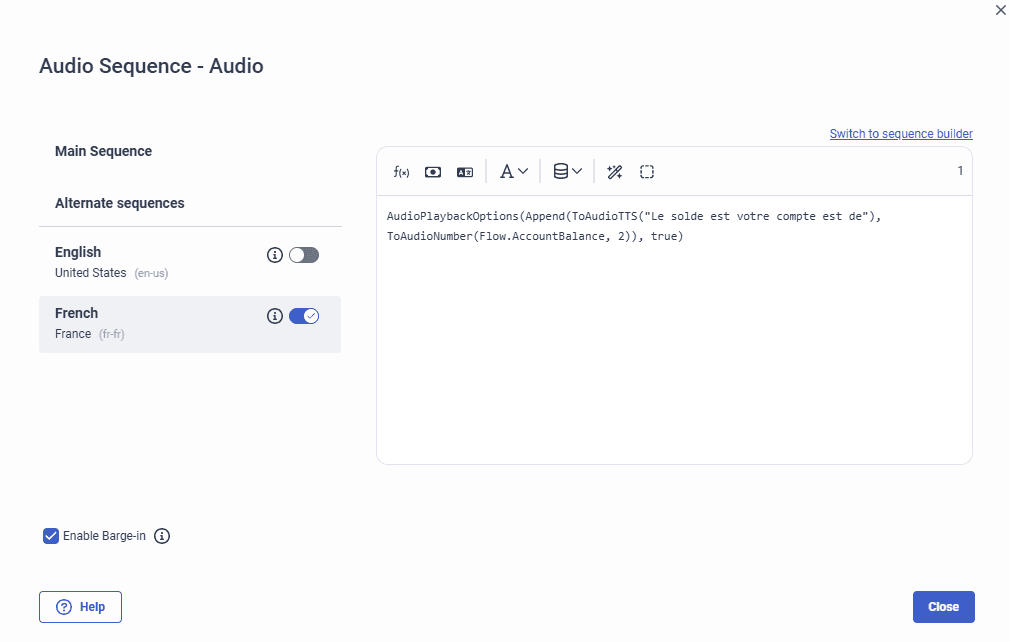Uncheck the Enable Barge-in checkbox

(x=51, y=536)
